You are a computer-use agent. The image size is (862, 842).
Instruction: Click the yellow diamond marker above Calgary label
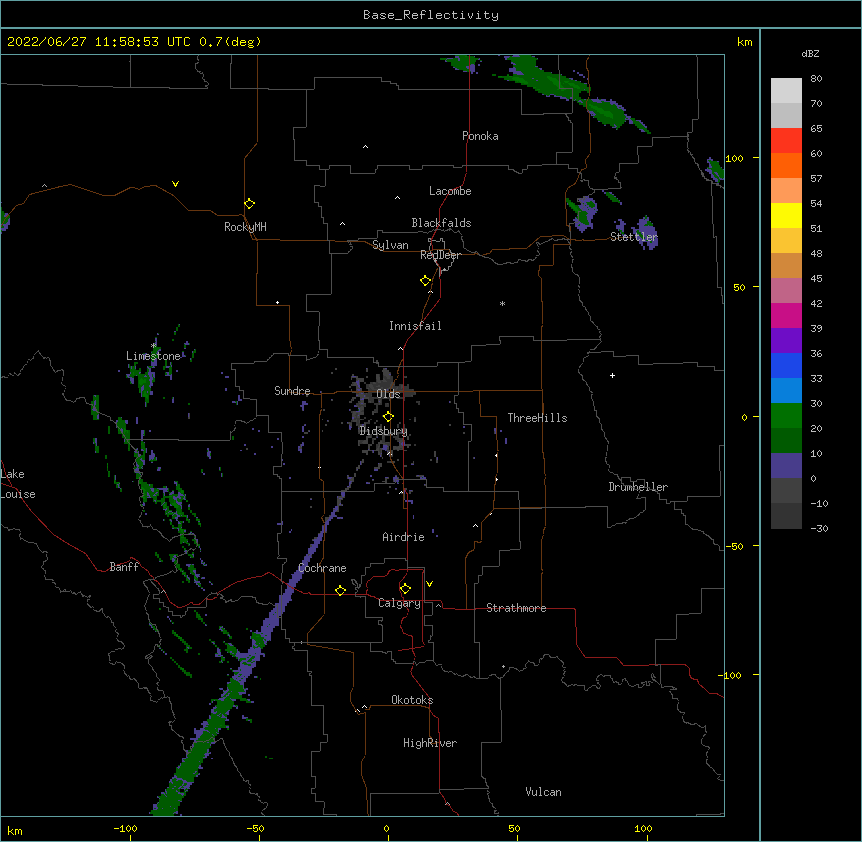(x=405, y=589)
